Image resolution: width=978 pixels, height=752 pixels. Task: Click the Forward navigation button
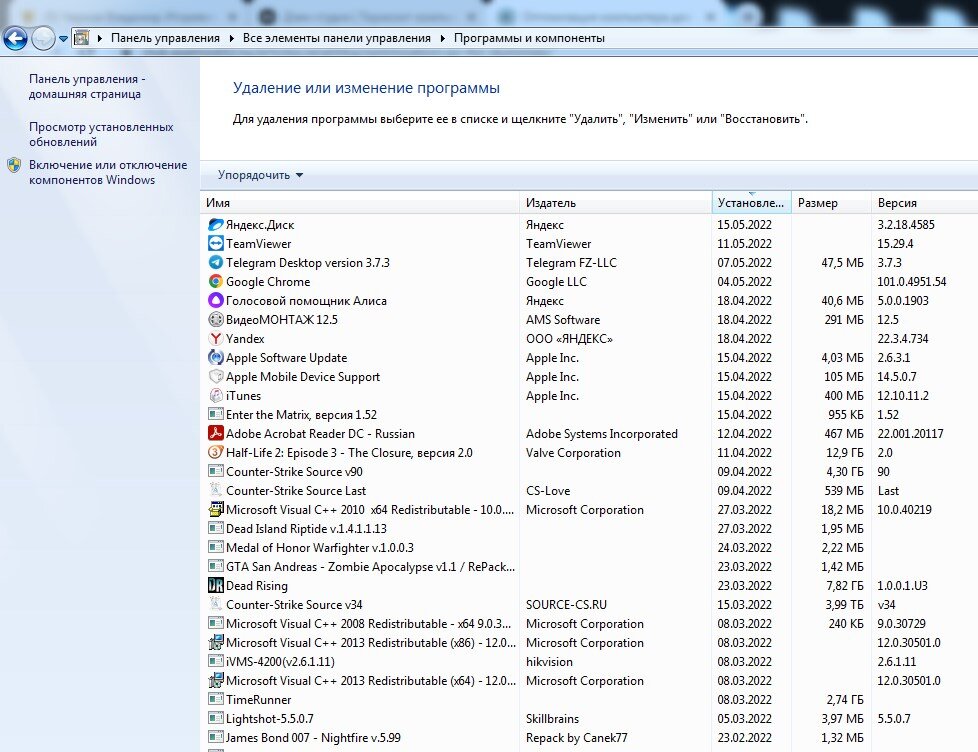(43, 39)
